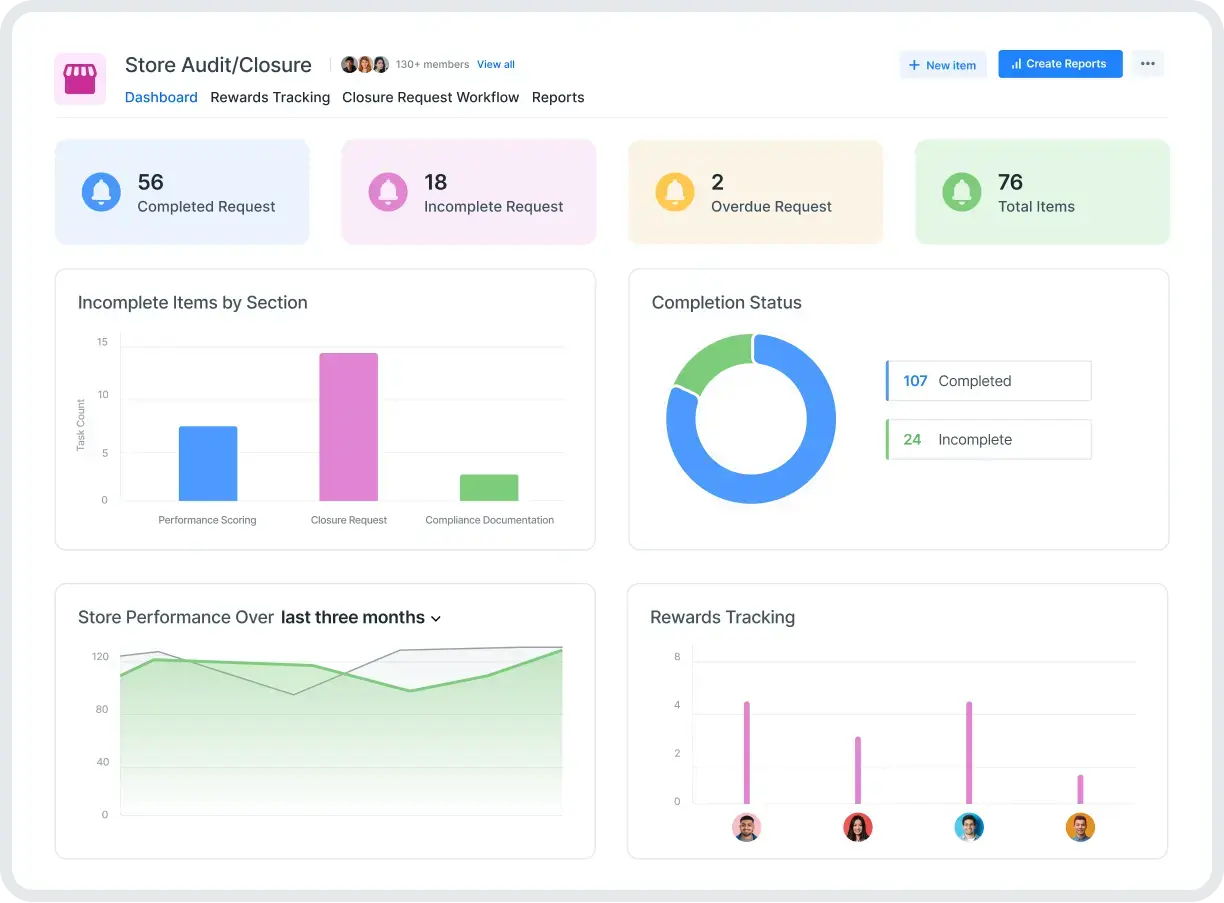Viewport: 1224px width, 903px height.
Task: Click the green Total Items bell icon
Action: tap(962, 192)
